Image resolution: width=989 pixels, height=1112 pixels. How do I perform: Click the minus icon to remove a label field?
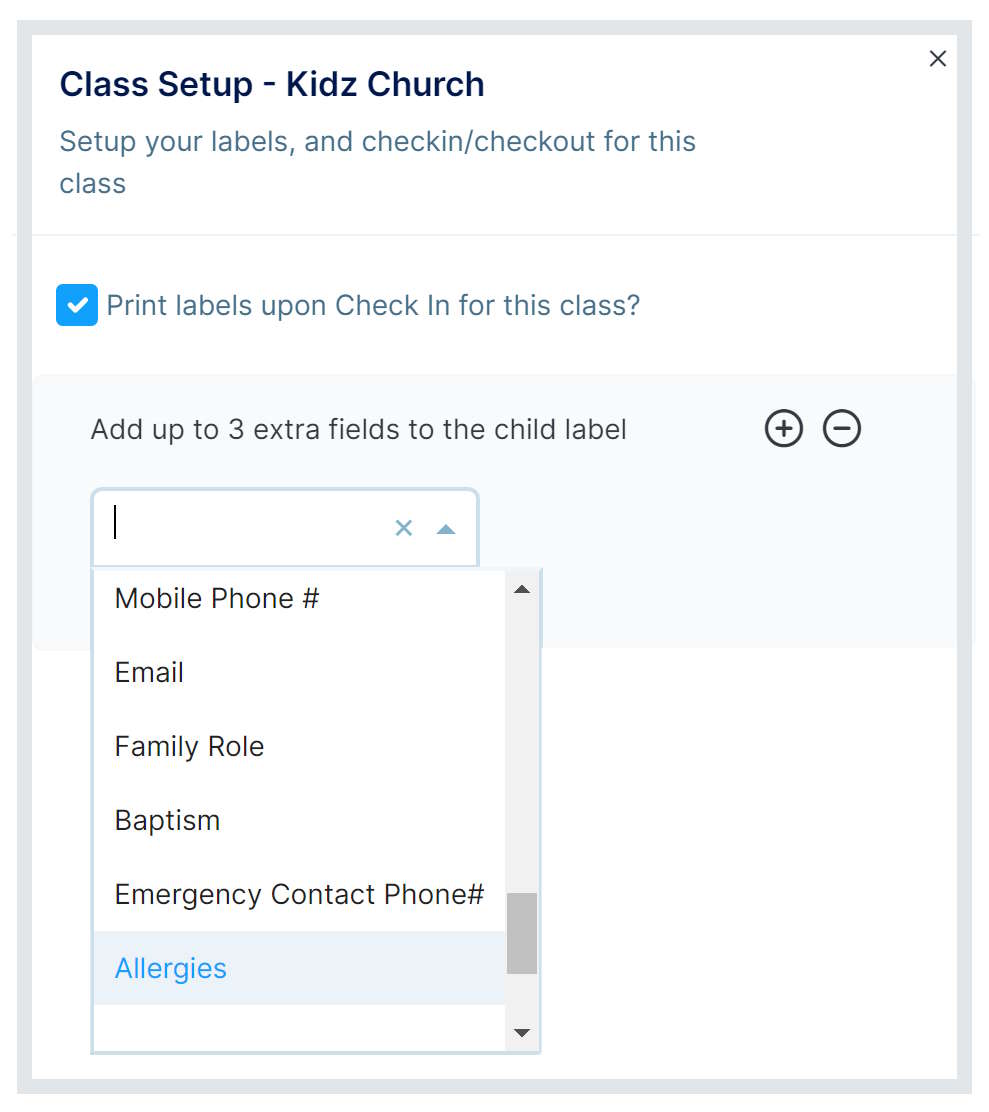click(841, 428)
